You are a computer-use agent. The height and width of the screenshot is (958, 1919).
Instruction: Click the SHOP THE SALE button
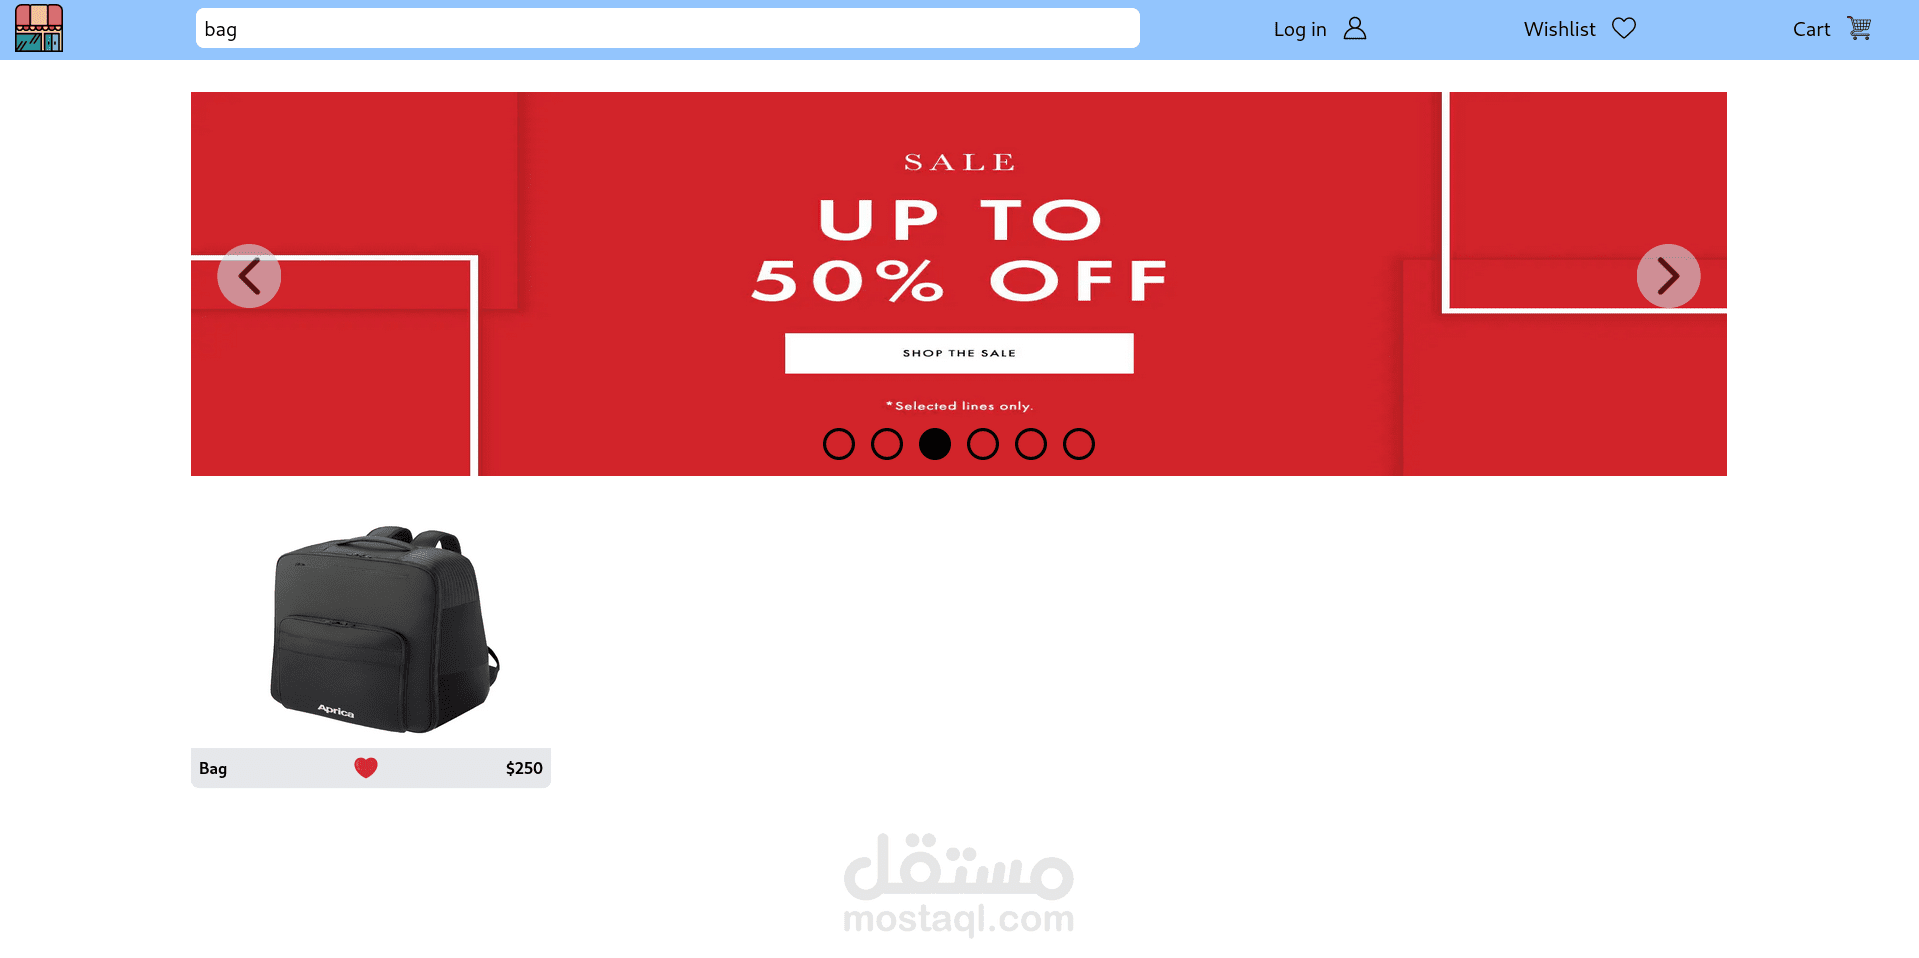click(959, 353)
